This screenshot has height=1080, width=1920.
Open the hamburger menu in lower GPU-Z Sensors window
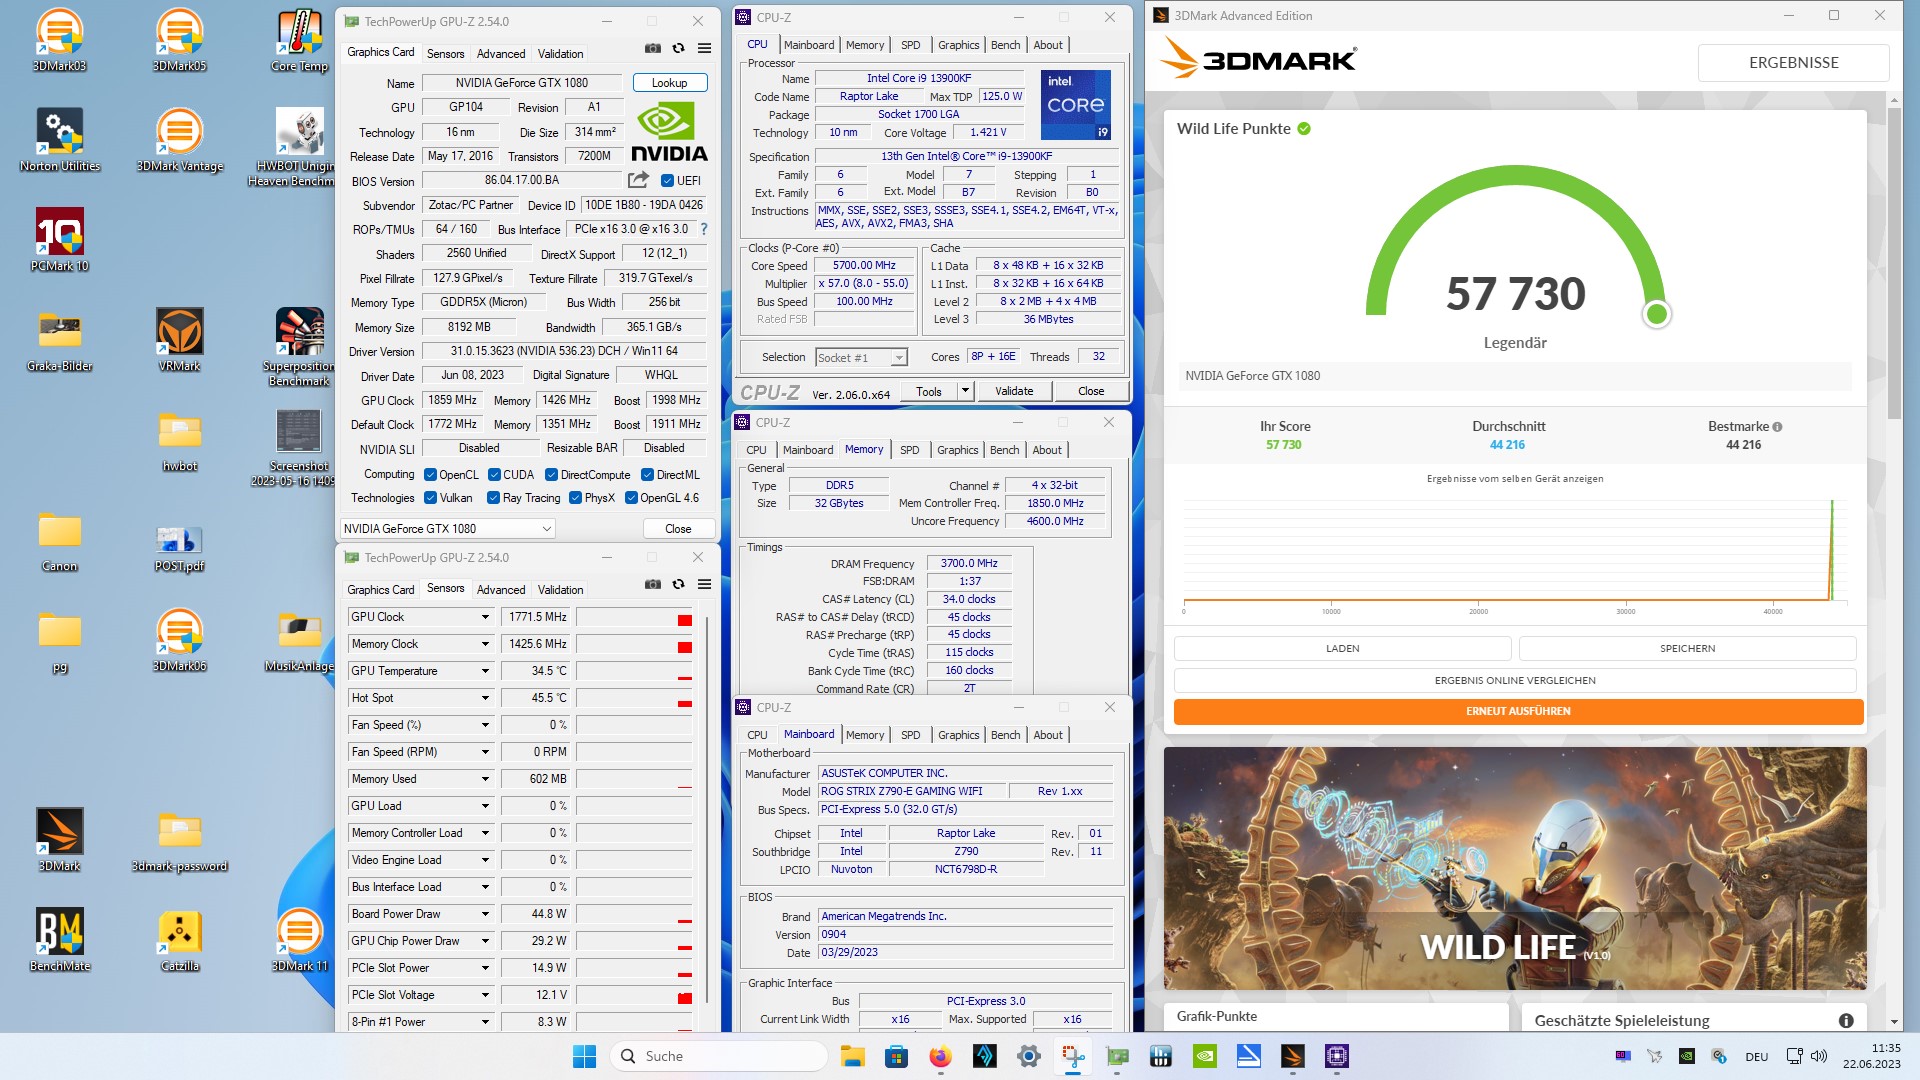pyautogui.click(x=704, y=584)
